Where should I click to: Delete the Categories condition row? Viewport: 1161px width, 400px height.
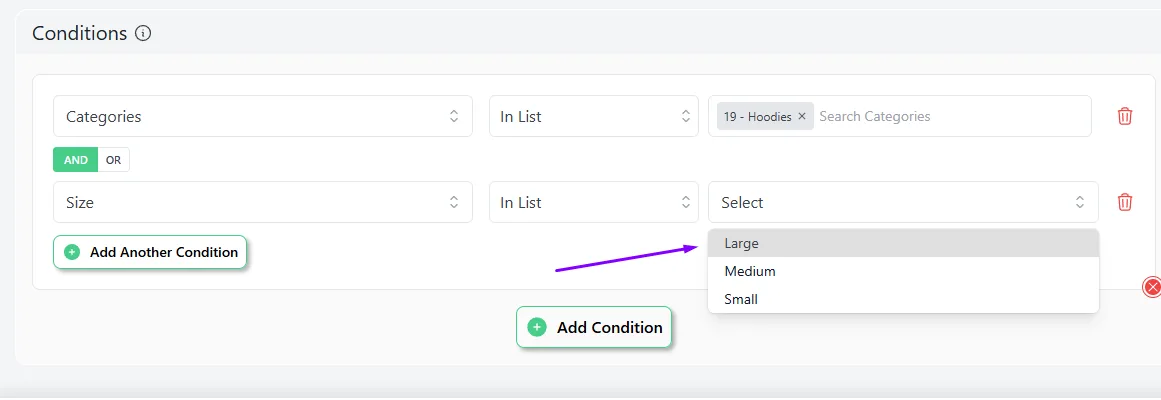[x=1125, y=116]
